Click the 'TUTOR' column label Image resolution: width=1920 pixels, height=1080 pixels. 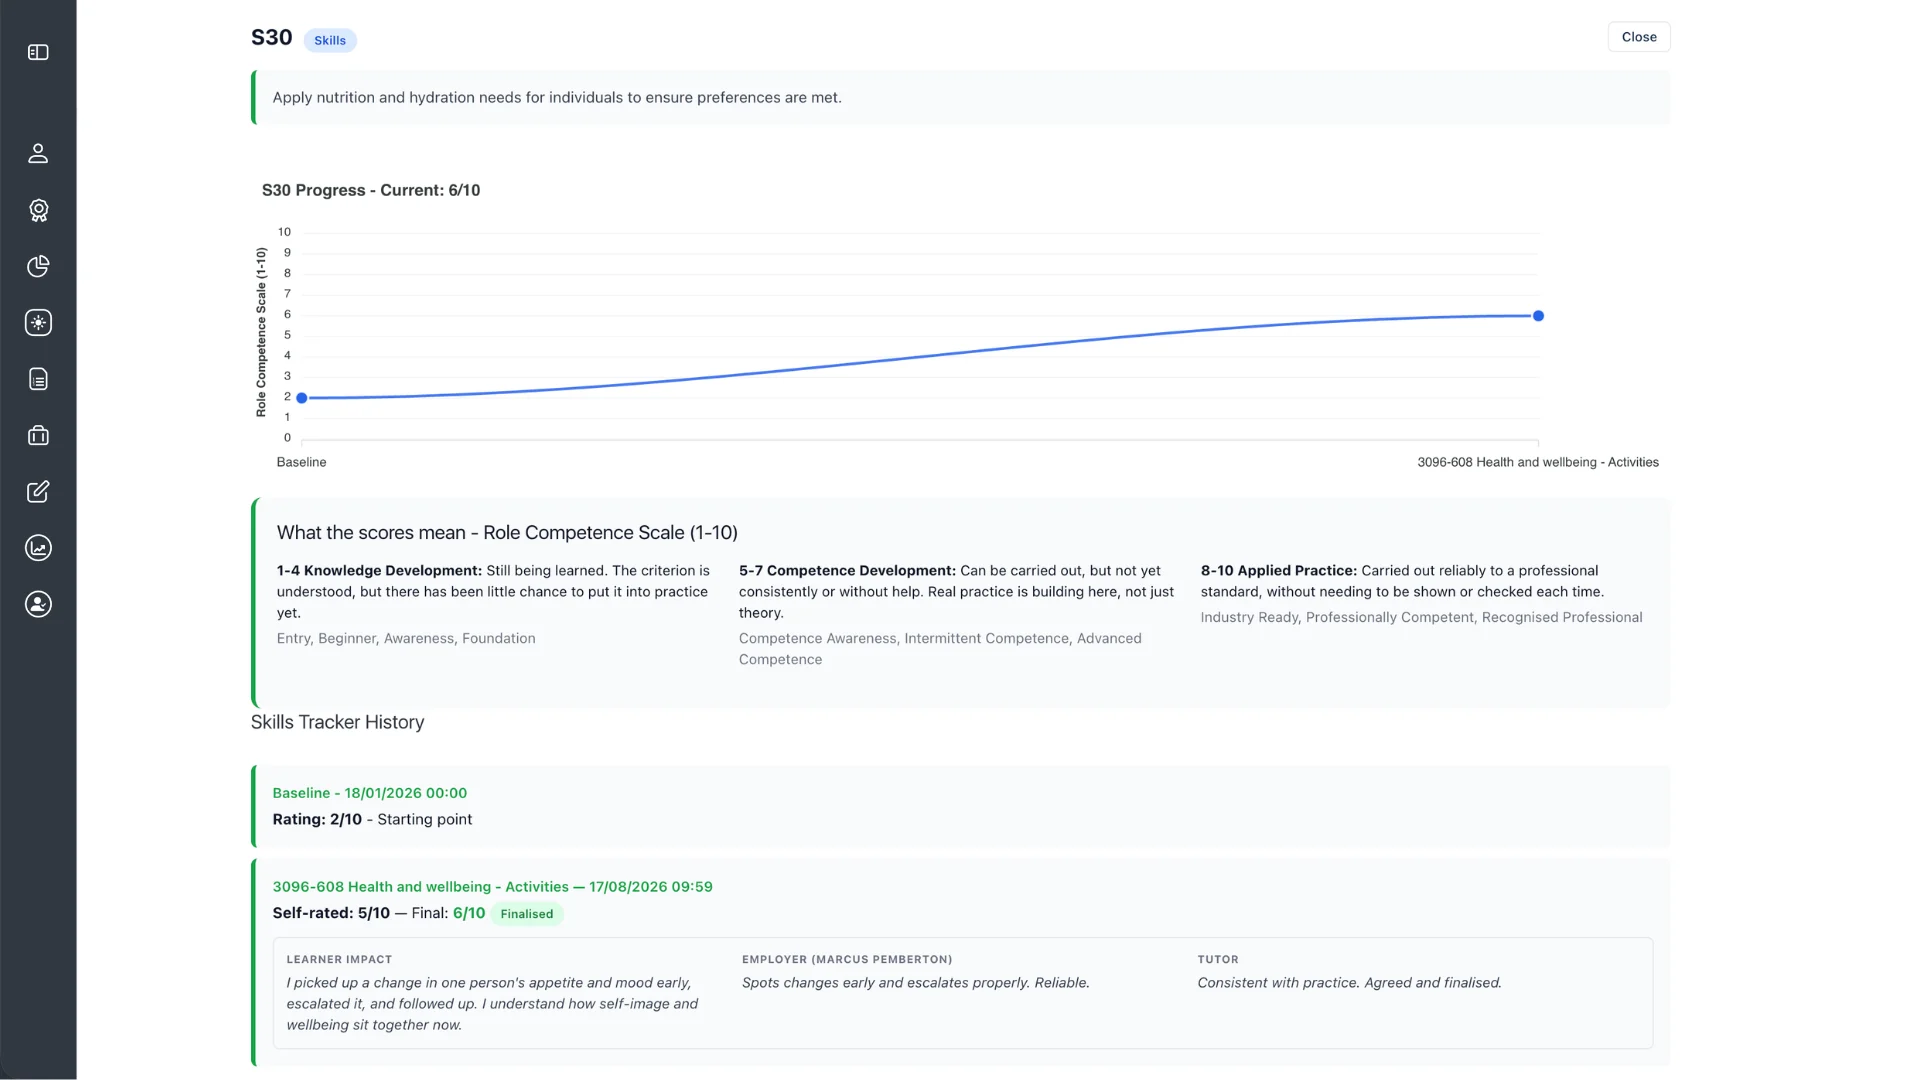pos(1218,959)
